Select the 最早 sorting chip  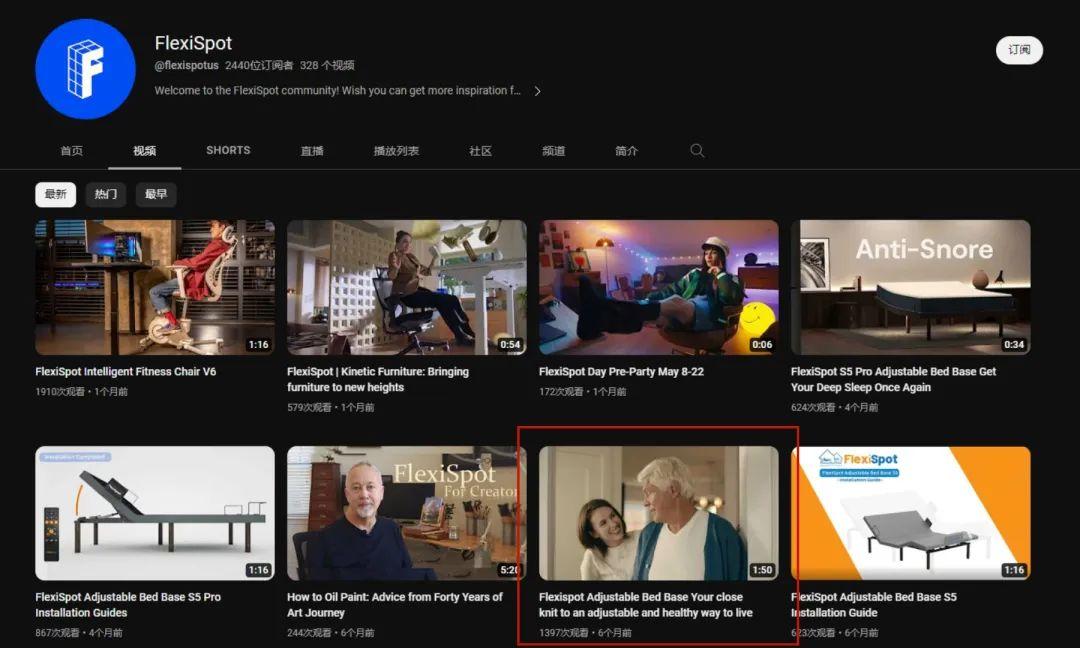coord(156,194)
